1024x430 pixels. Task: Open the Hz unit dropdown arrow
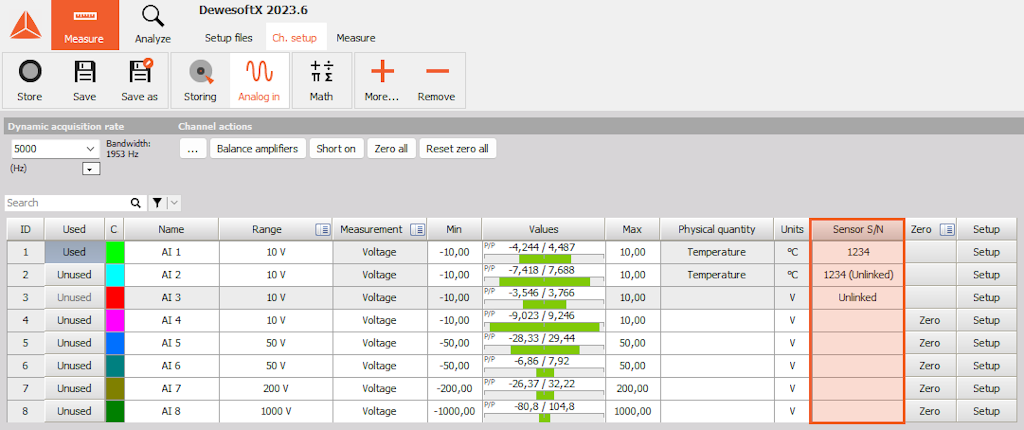(x=91, y=169)
